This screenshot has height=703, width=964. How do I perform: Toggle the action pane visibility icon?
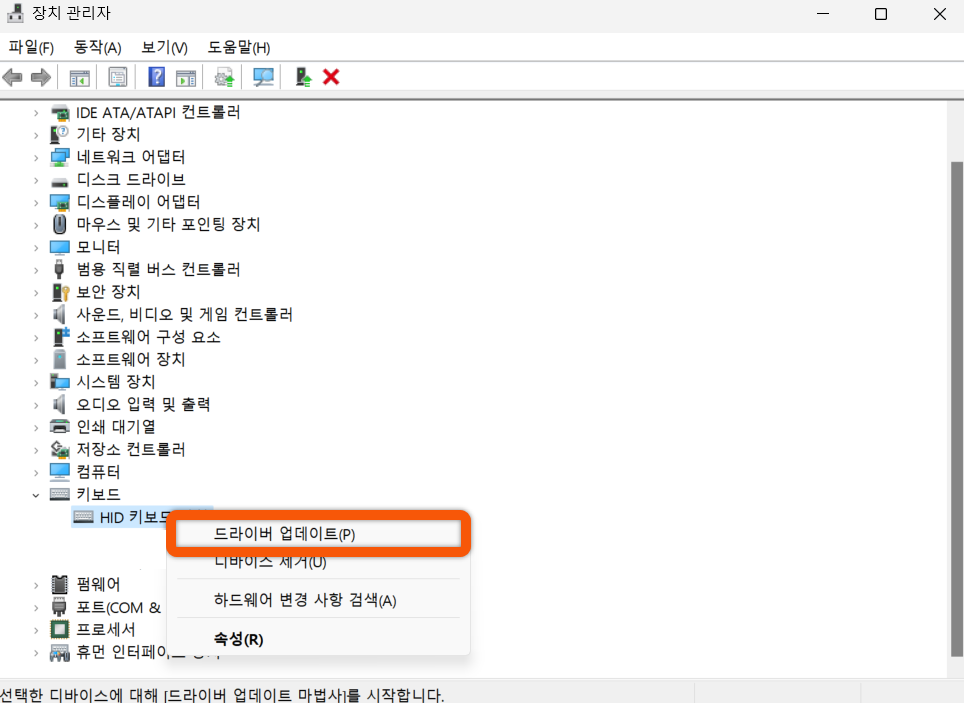tap(186, 77)
